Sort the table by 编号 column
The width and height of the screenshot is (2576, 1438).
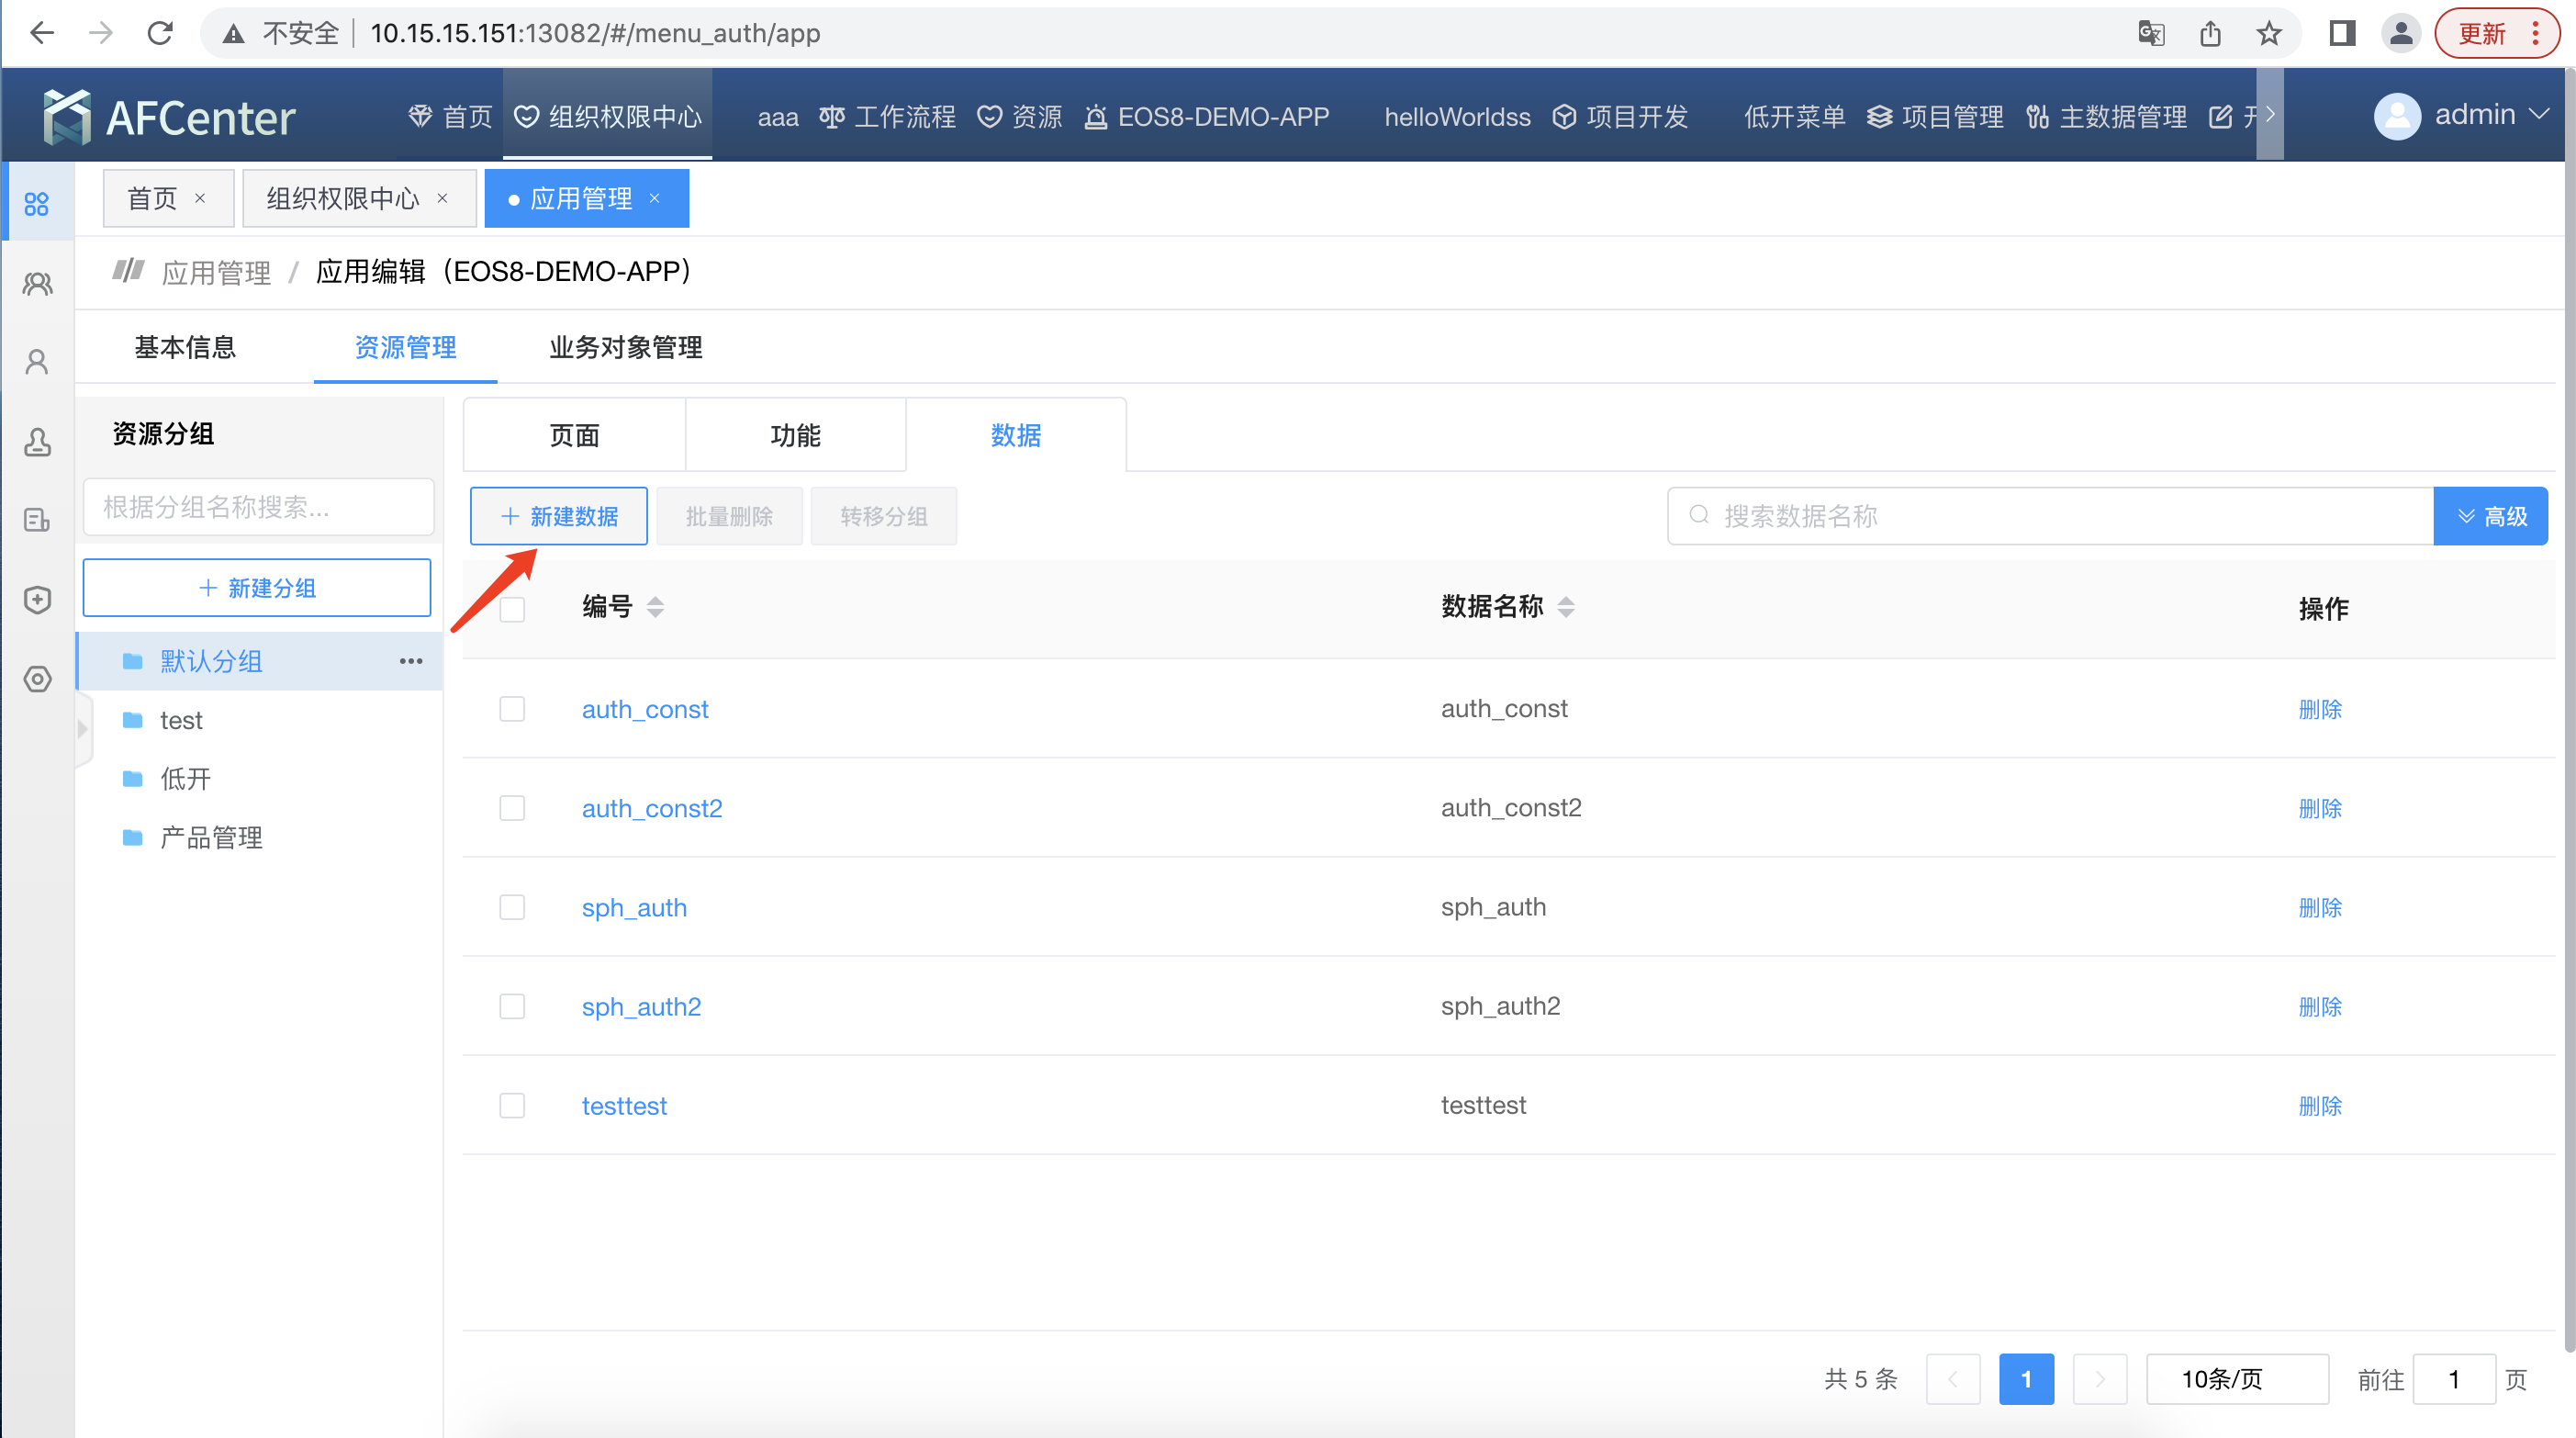tap(656, 606)
